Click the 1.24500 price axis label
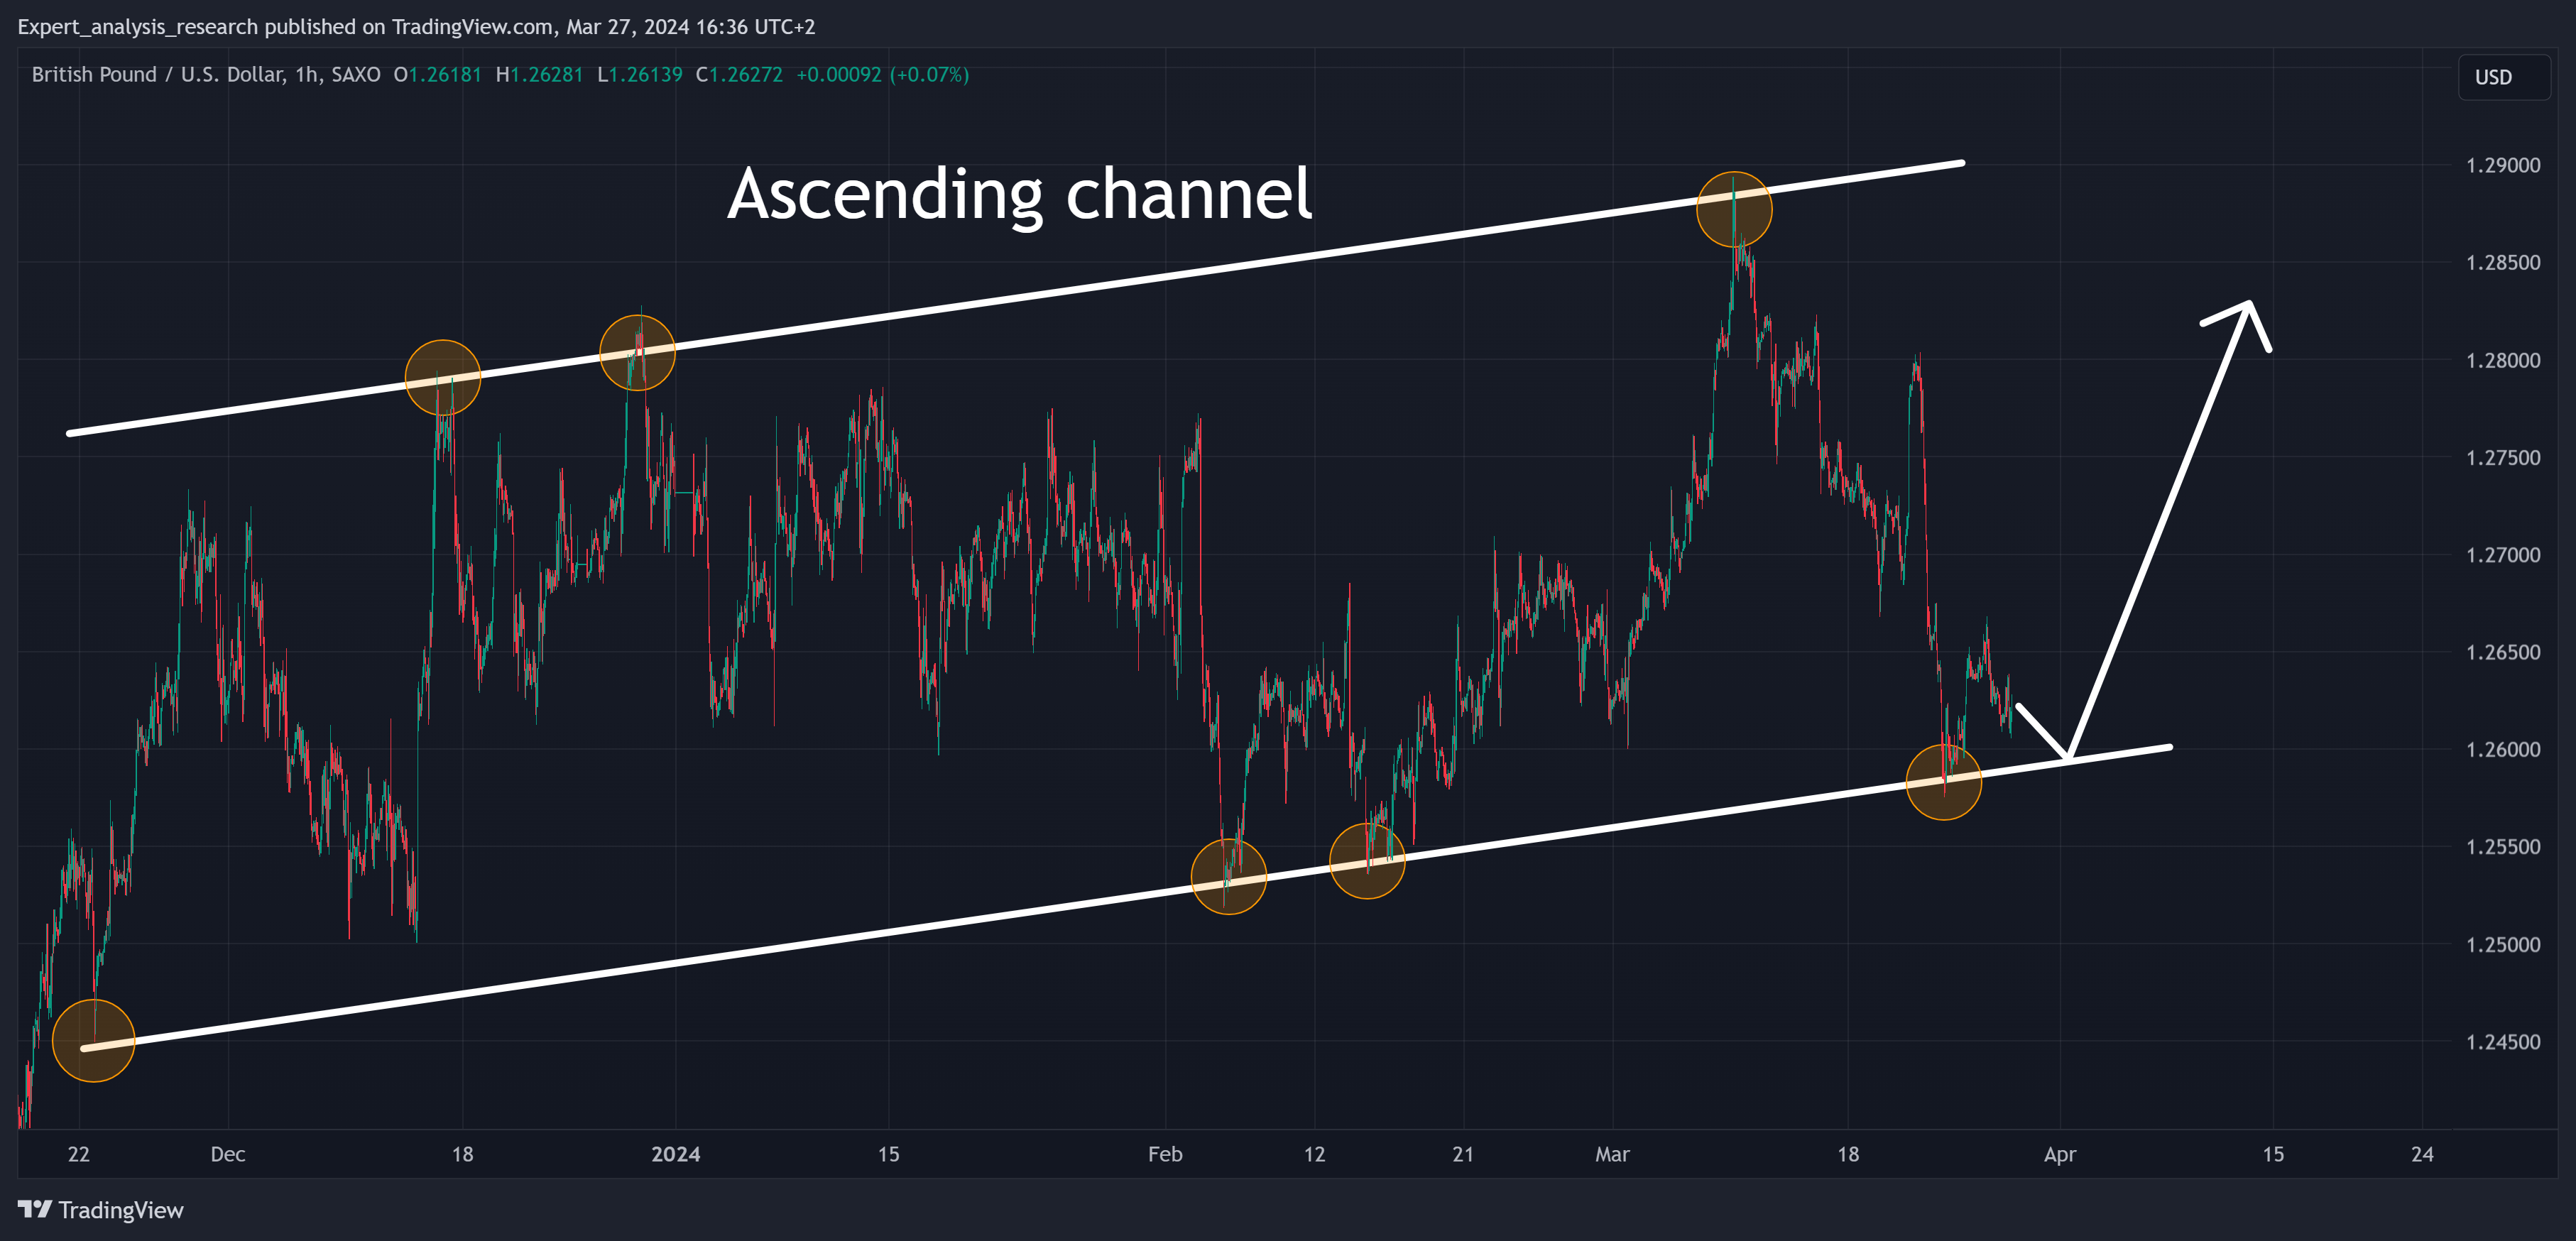This screenshot has height=1241, width=2576. tap(2503, 1042)
